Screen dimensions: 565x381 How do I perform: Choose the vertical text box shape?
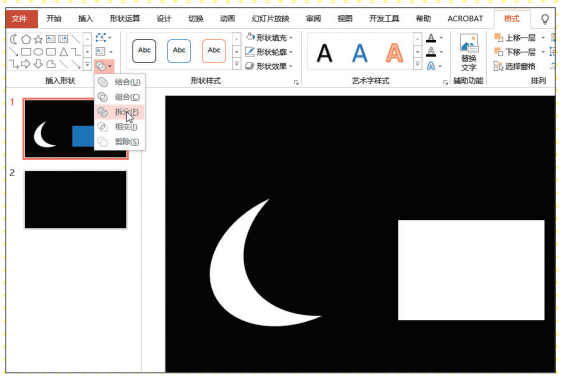click(63, 39)
